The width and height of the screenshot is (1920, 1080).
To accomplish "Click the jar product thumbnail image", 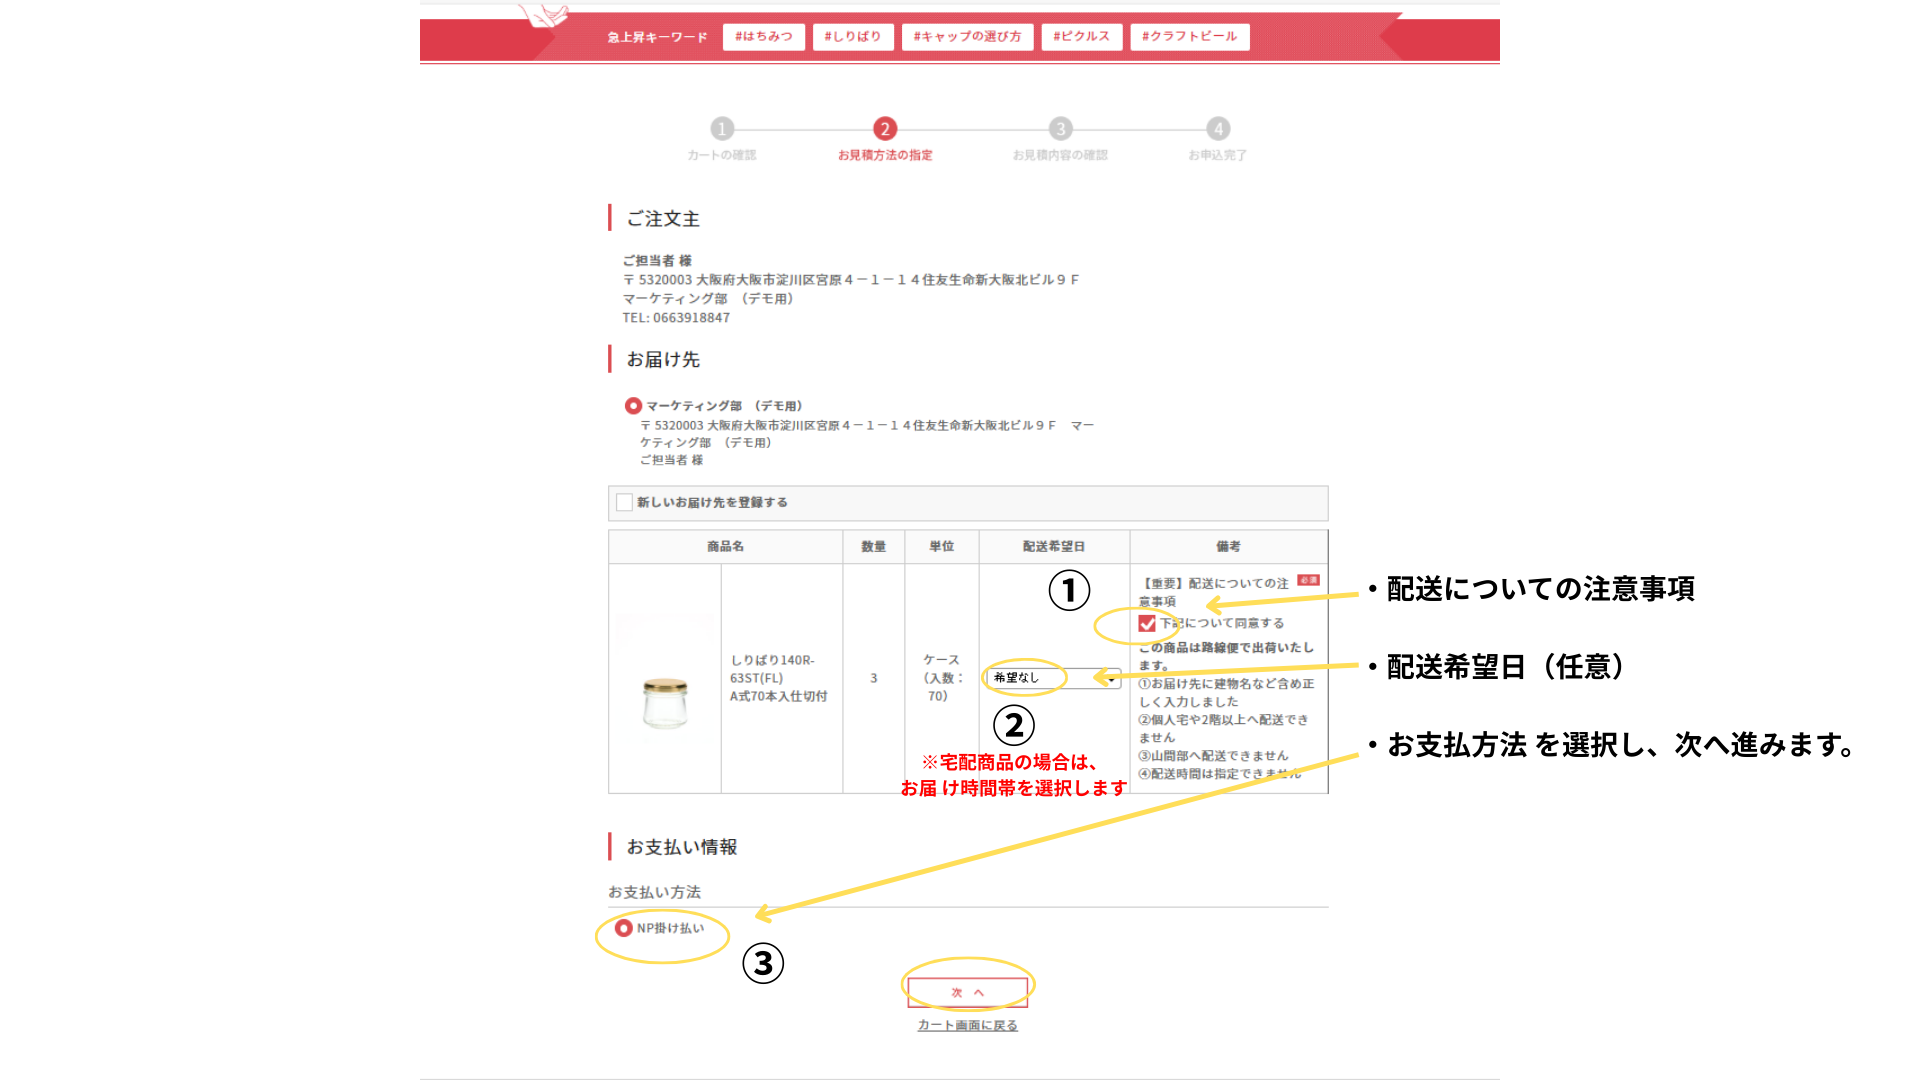I will [x=665, y=702].
